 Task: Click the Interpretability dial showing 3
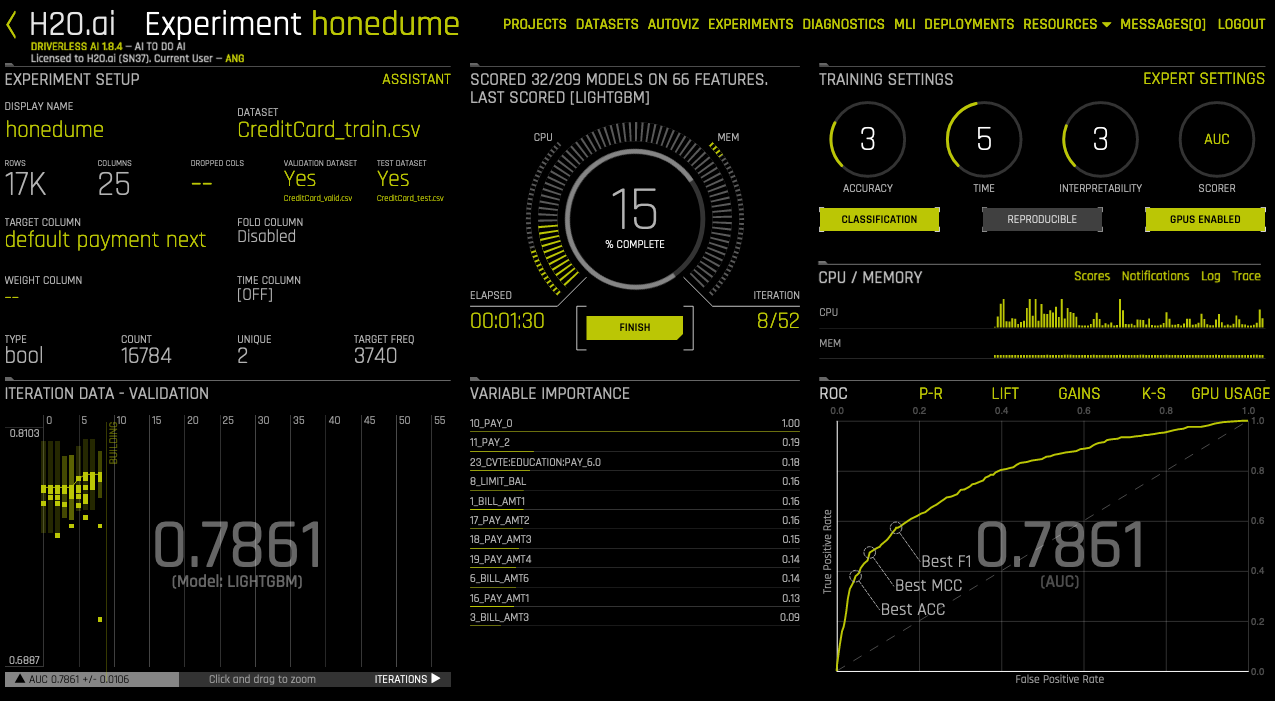1100,139
